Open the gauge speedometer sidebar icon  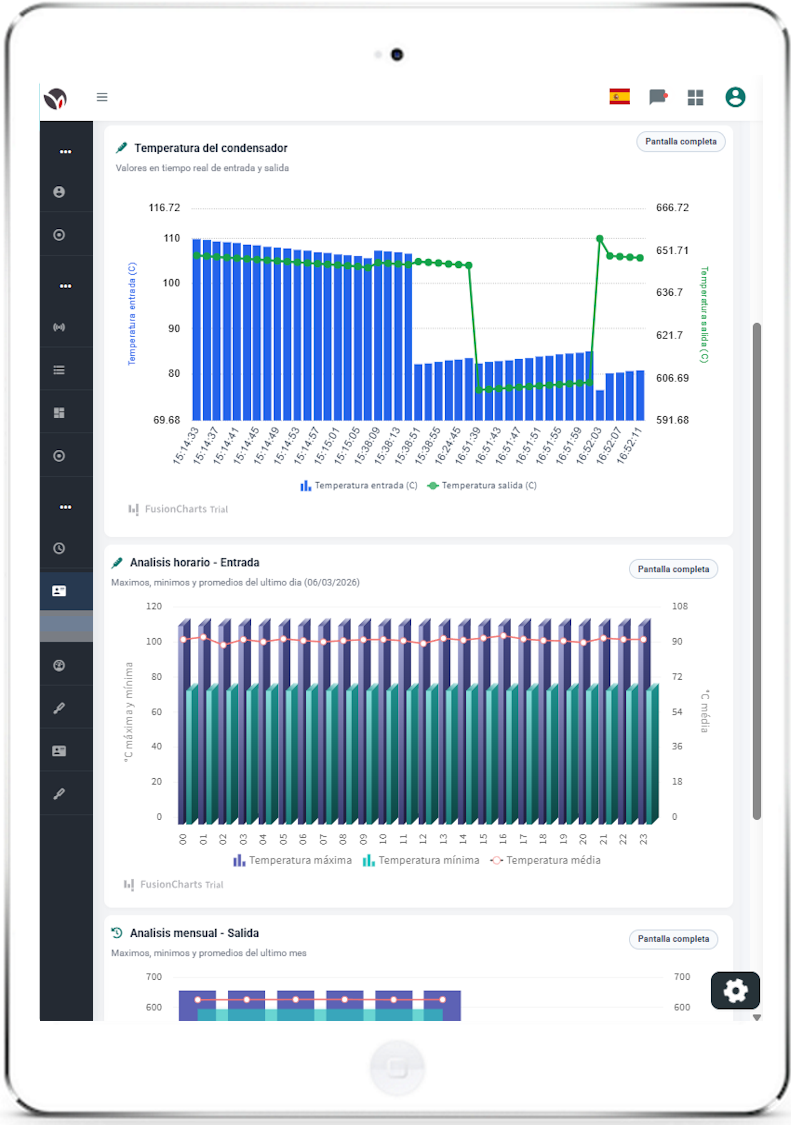pos(60,665)
